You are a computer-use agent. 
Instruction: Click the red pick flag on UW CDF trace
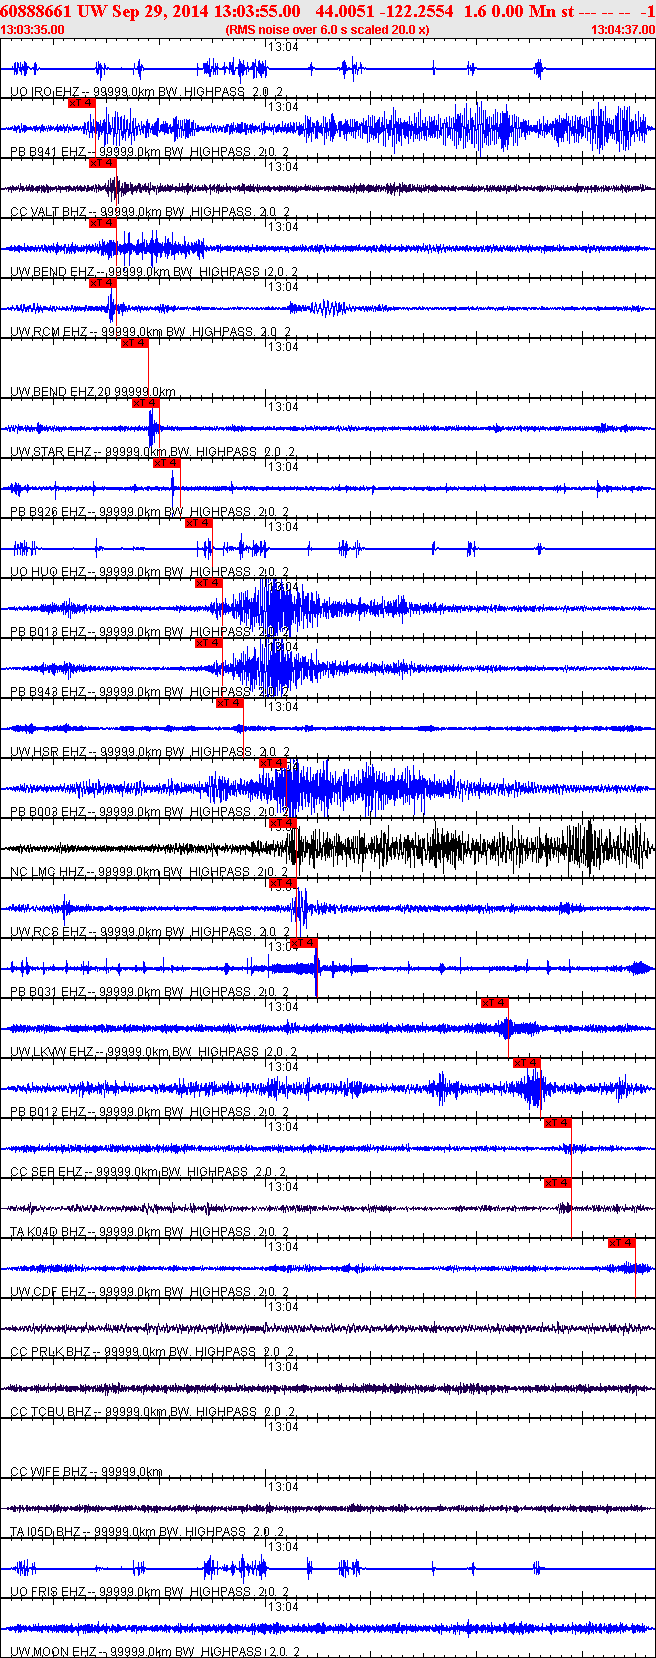(622, 1243)
